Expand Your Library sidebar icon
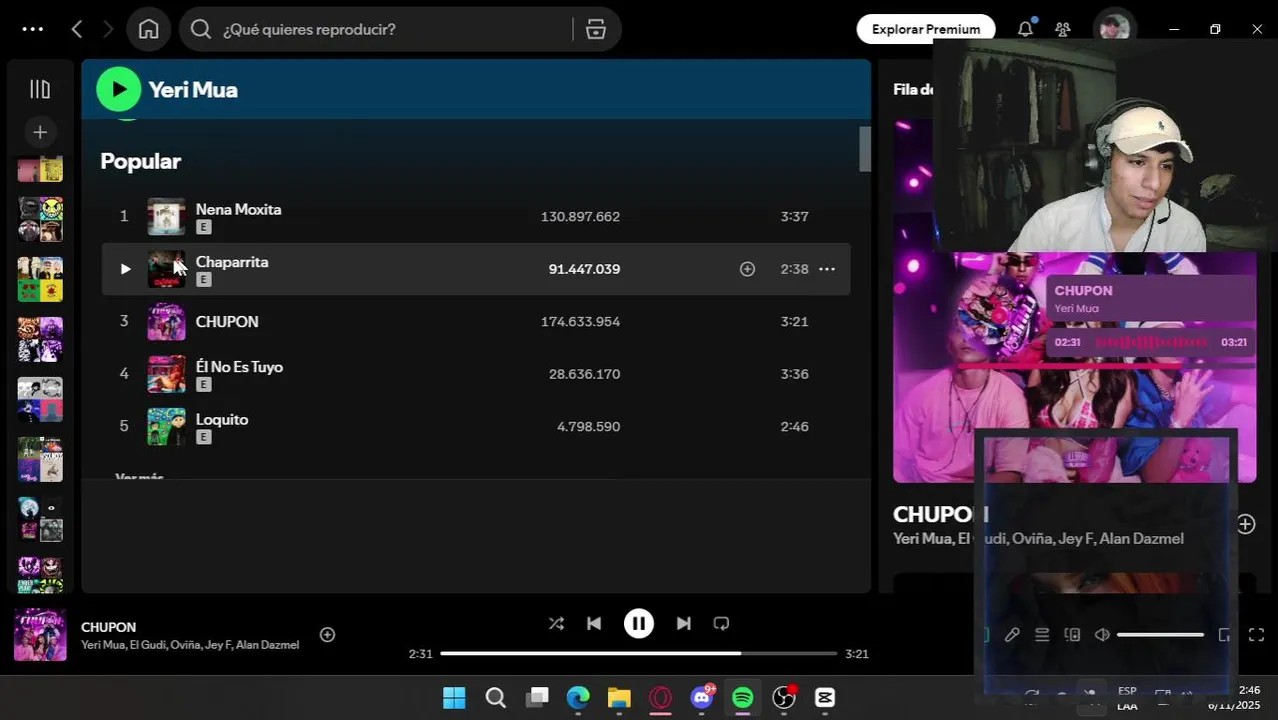Image resolution: width=1278 pixels, height=720 pixels. 40,89
